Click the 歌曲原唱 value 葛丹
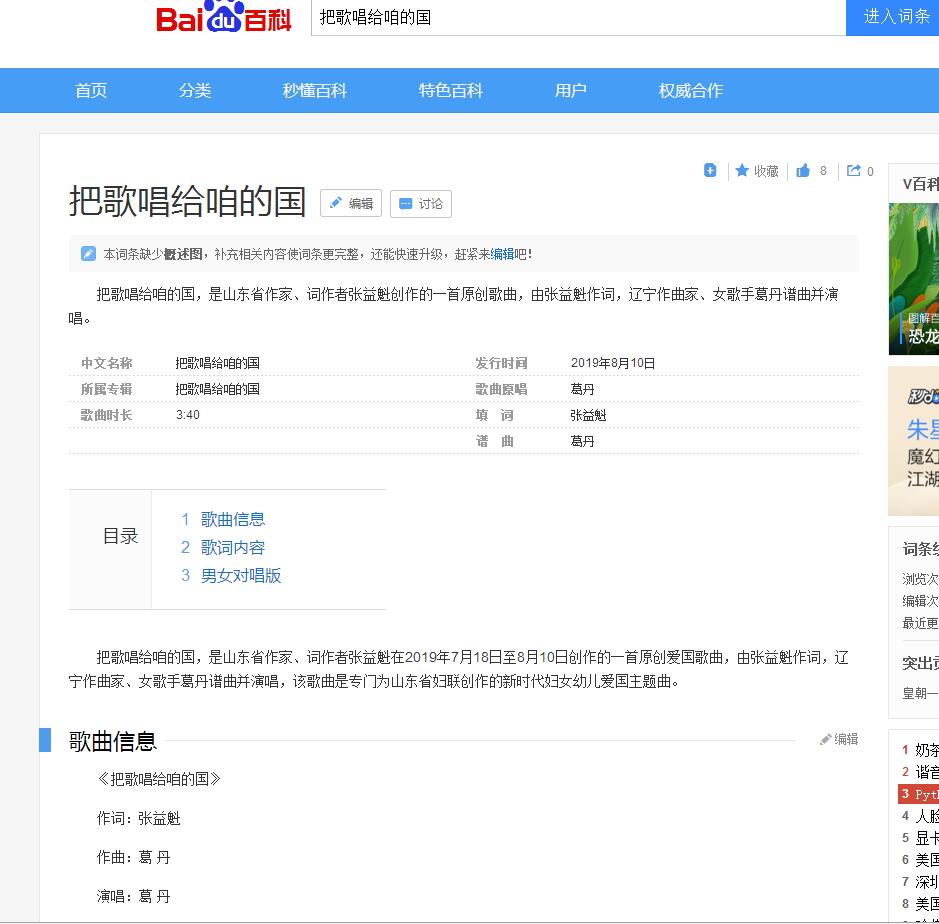 pos(582,389)
